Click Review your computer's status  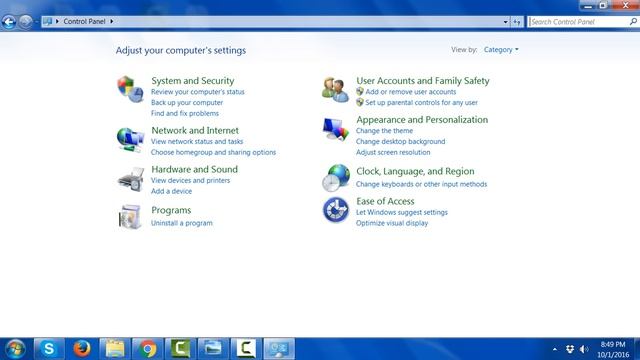tap(198, 92)
